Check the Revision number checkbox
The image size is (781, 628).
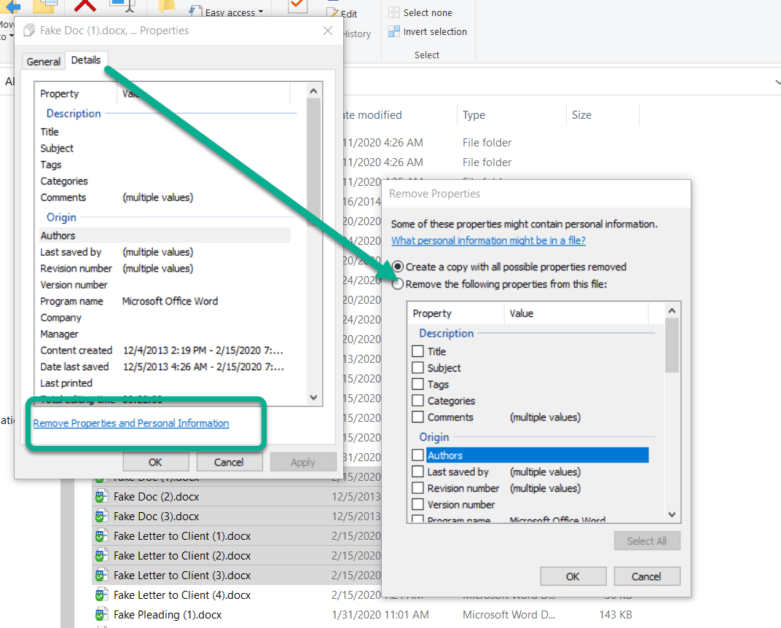point(418,488)
